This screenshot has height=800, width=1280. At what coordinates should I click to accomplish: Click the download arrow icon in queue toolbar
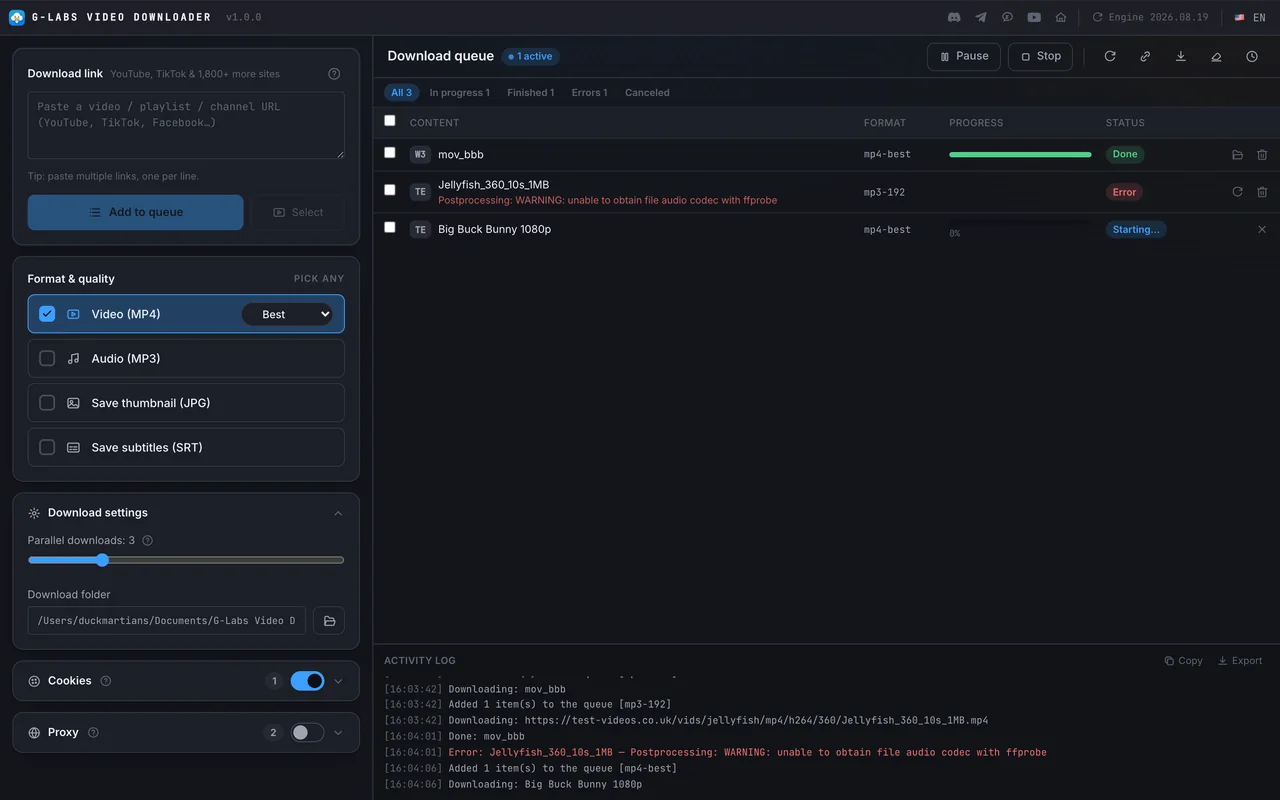[1181, 56]
